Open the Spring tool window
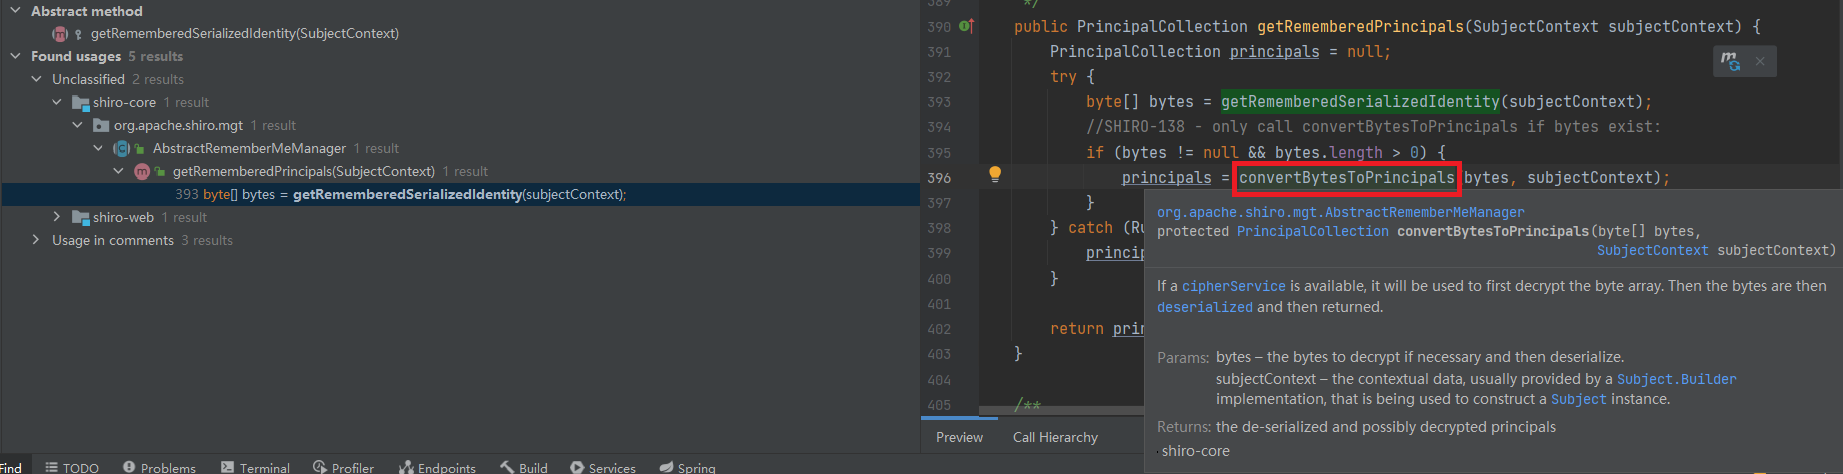The image size is (1843, 474). [x=688, y=467]
